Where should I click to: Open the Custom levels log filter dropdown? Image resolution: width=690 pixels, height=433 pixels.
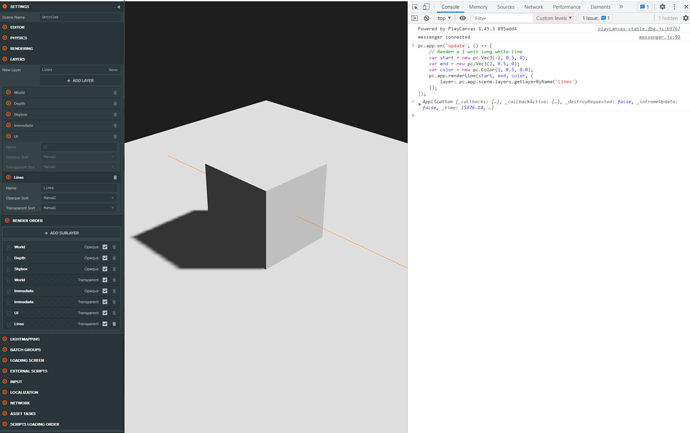(x=554, y=18)
